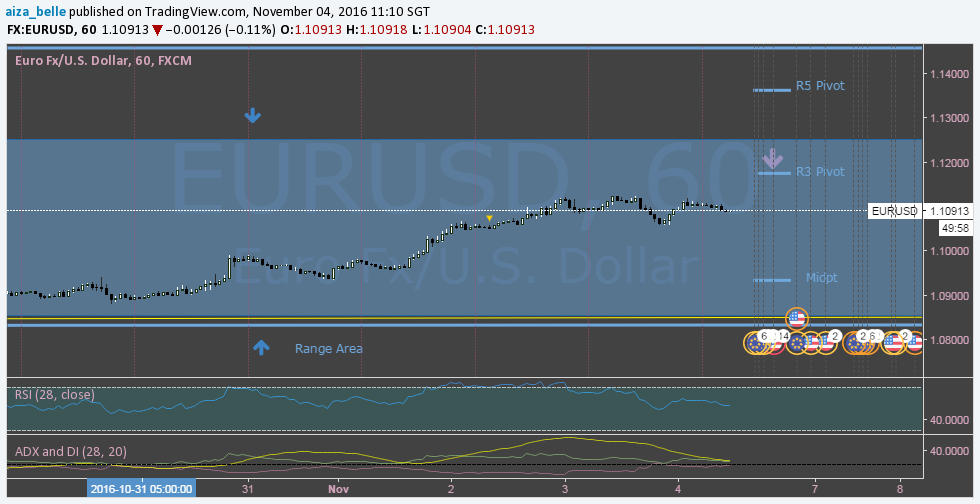Viewport: 980px width, 504px height.
Task: Click the 1.12000 price axis label
Action: (x=949, y=163)
